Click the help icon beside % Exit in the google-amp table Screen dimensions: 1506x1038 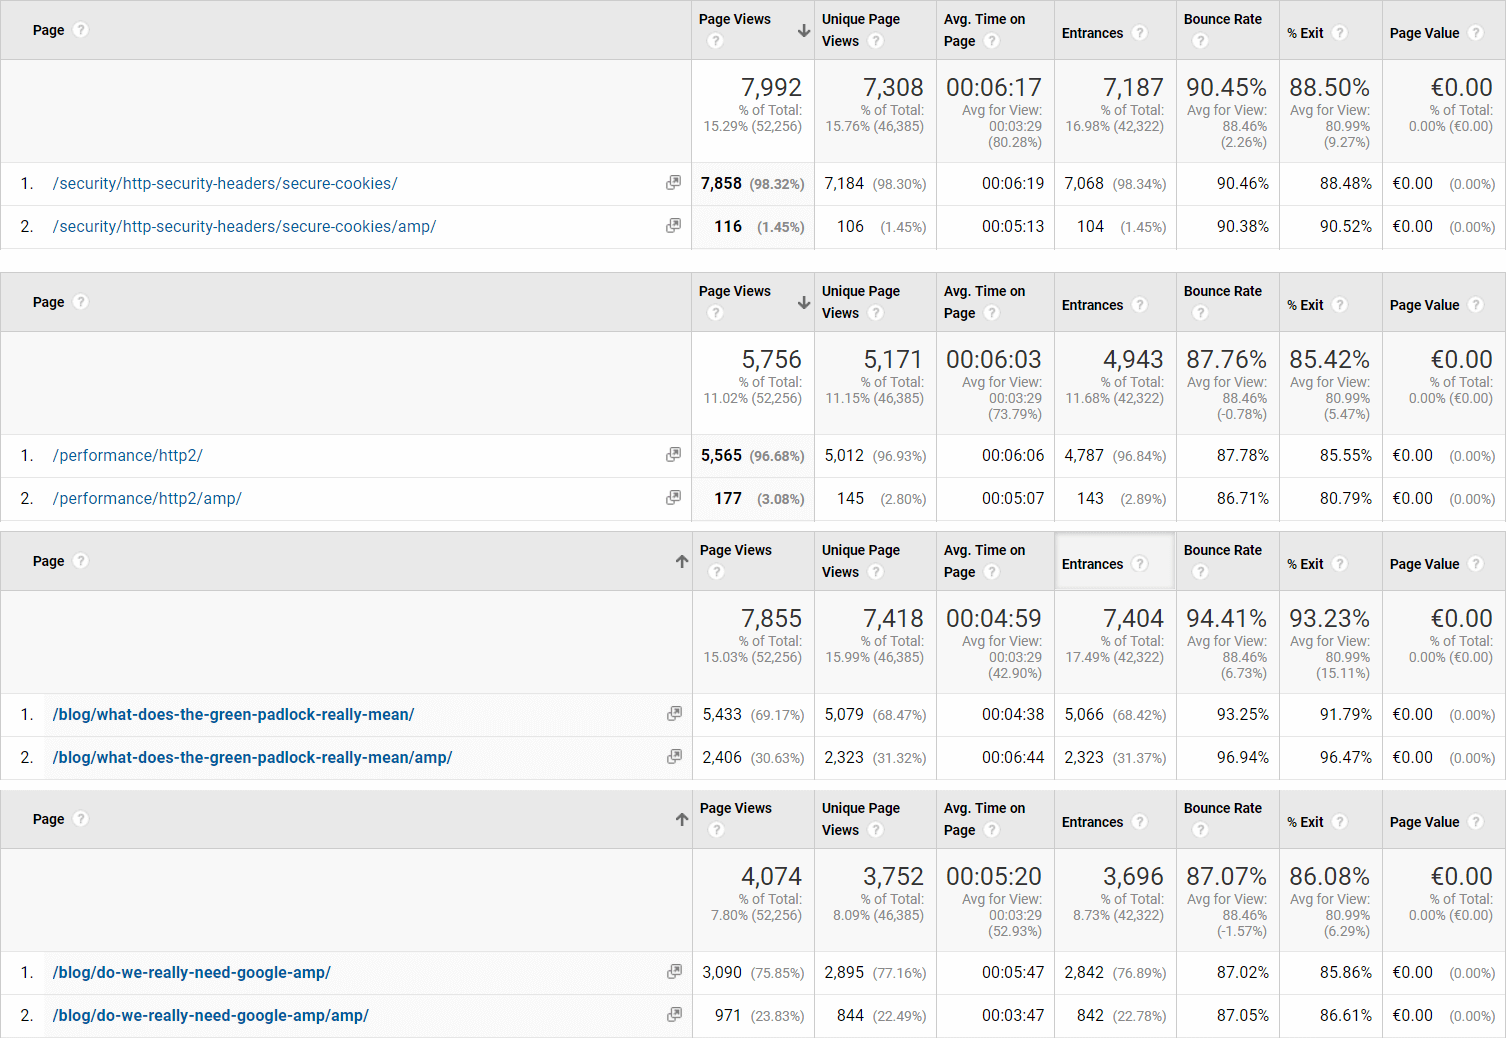(x=1340, y=822)
